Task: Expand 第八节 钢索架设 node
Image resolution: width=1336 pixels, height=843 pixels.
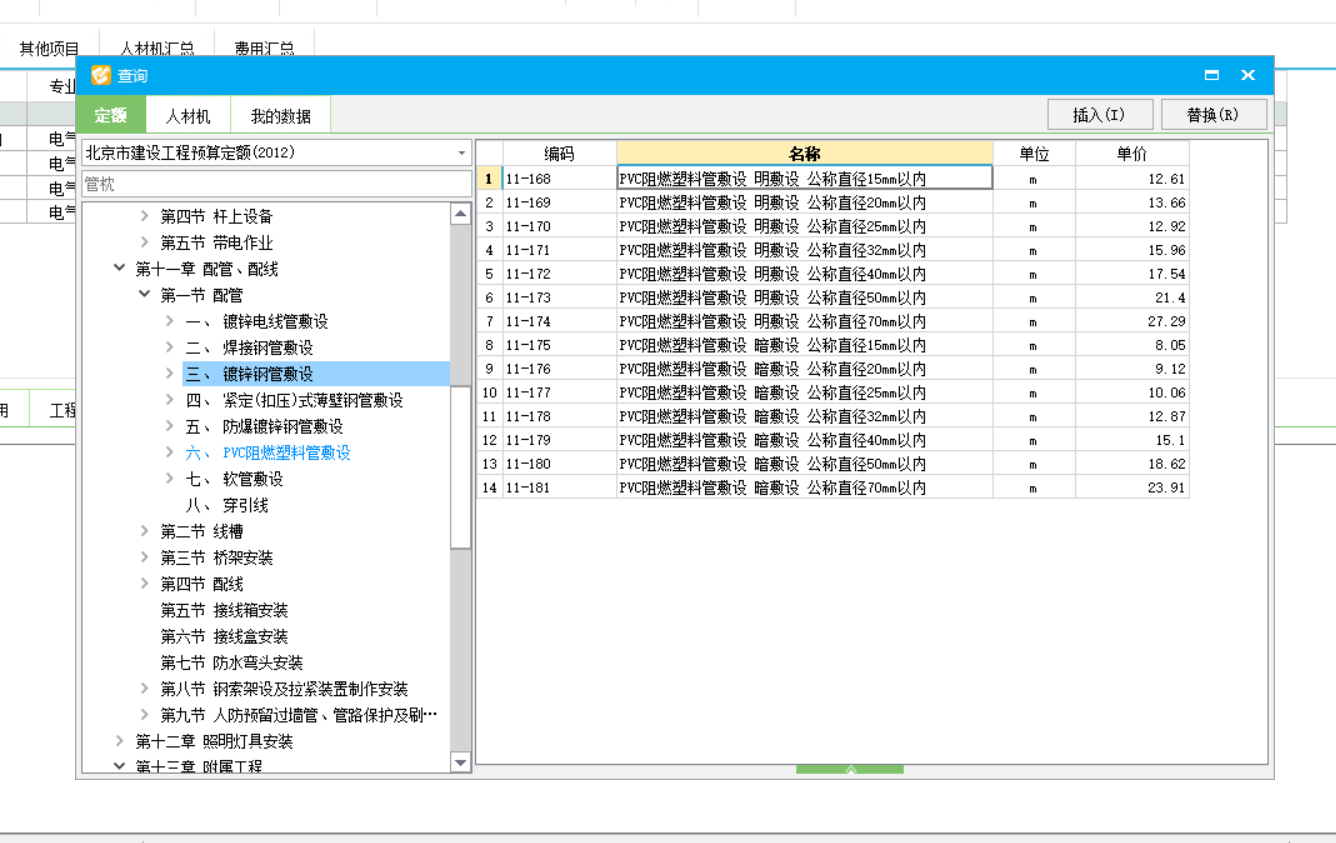Action: [x=145, y=689]
